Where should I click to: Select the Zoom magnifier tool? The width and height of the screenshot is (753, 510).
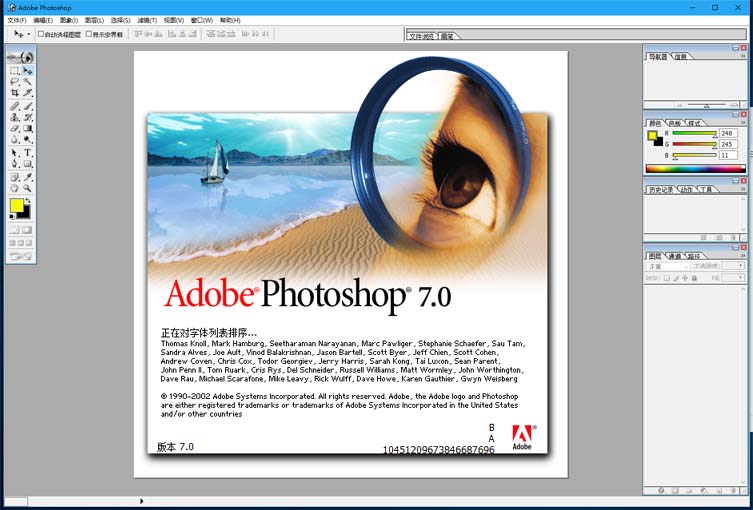pyautogui.click(x=28, y=188)
